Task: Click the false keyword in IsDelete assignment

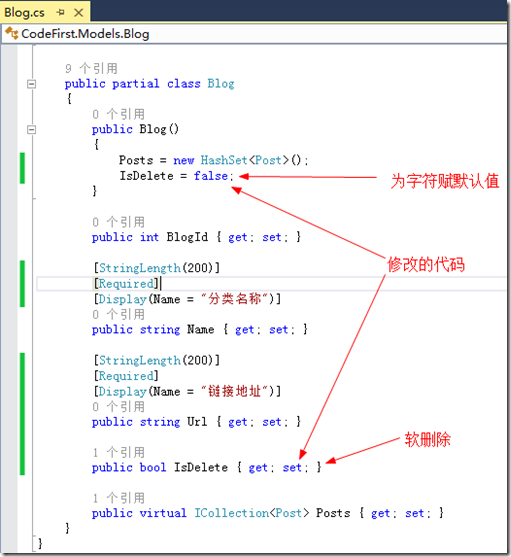Action: pyautogui.click(x=211, y=176)
